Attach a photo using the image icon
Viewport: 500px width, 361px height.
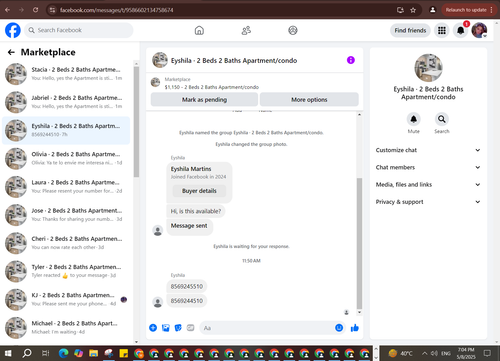tap(166, 328)
